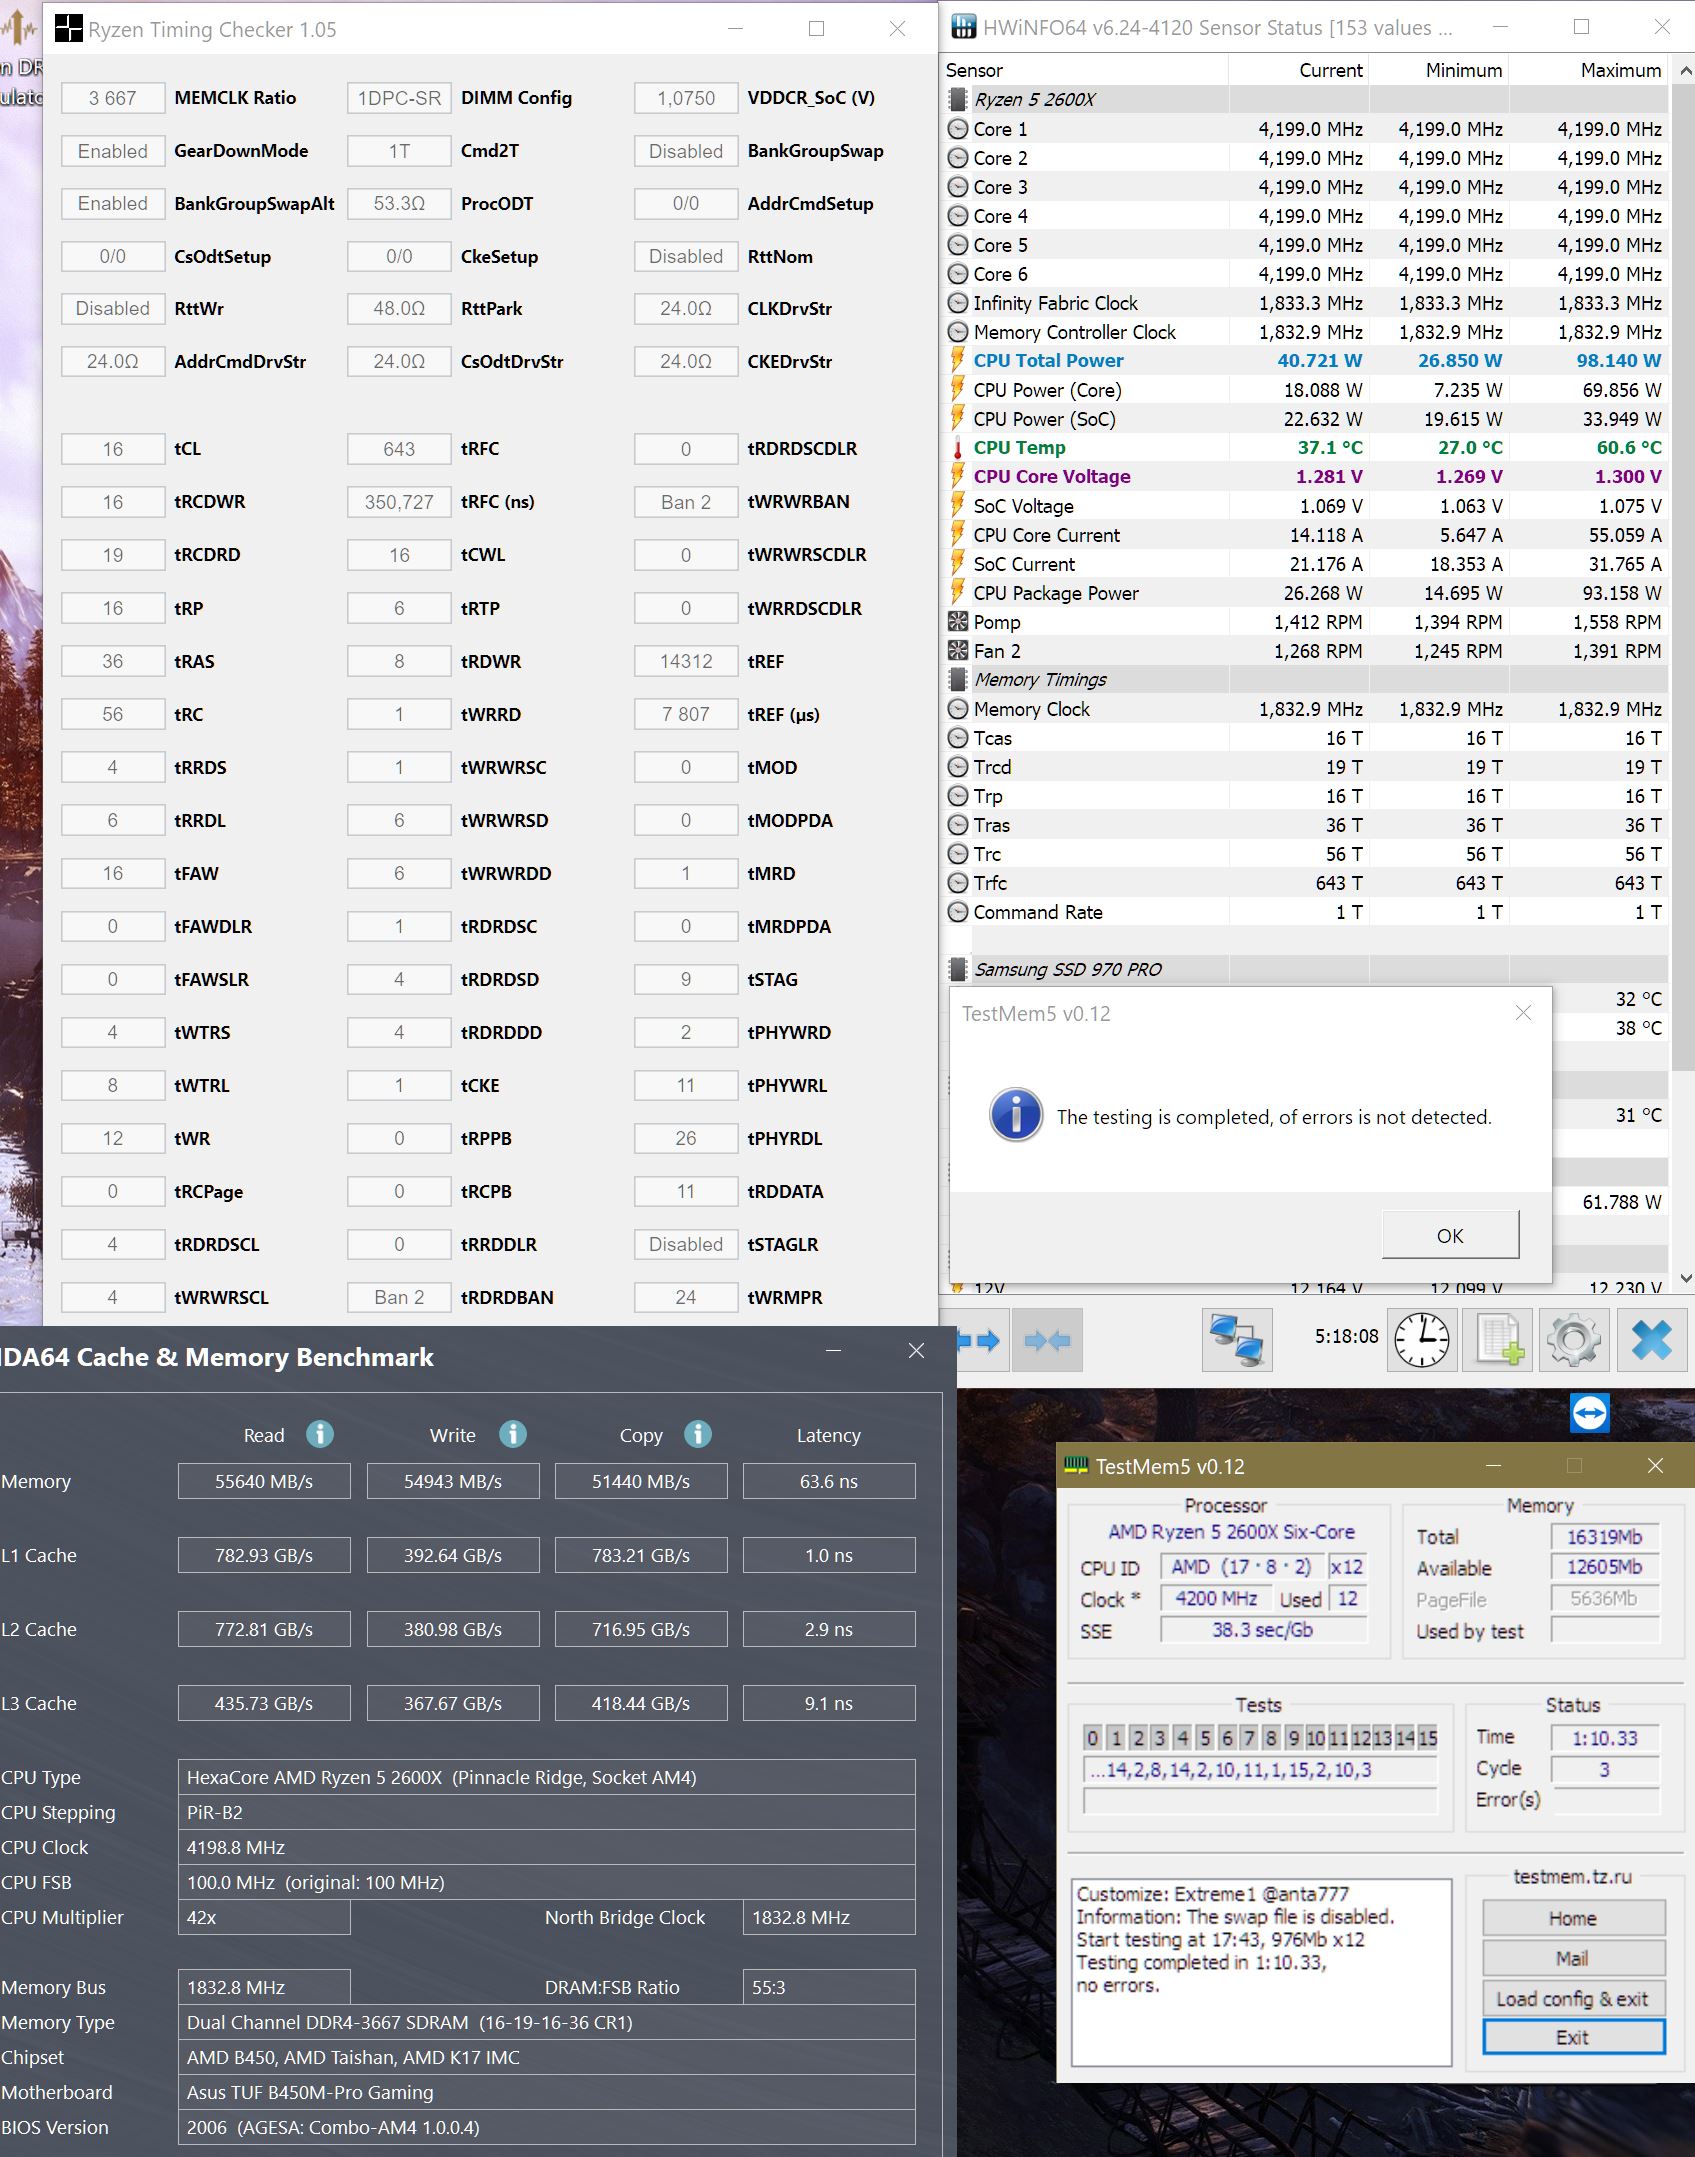The height and width of the screenshot is (2157, 1695).
Task: Click the DRAM:FSB Ratio value '55:3'
Action: click(829, 1987)
